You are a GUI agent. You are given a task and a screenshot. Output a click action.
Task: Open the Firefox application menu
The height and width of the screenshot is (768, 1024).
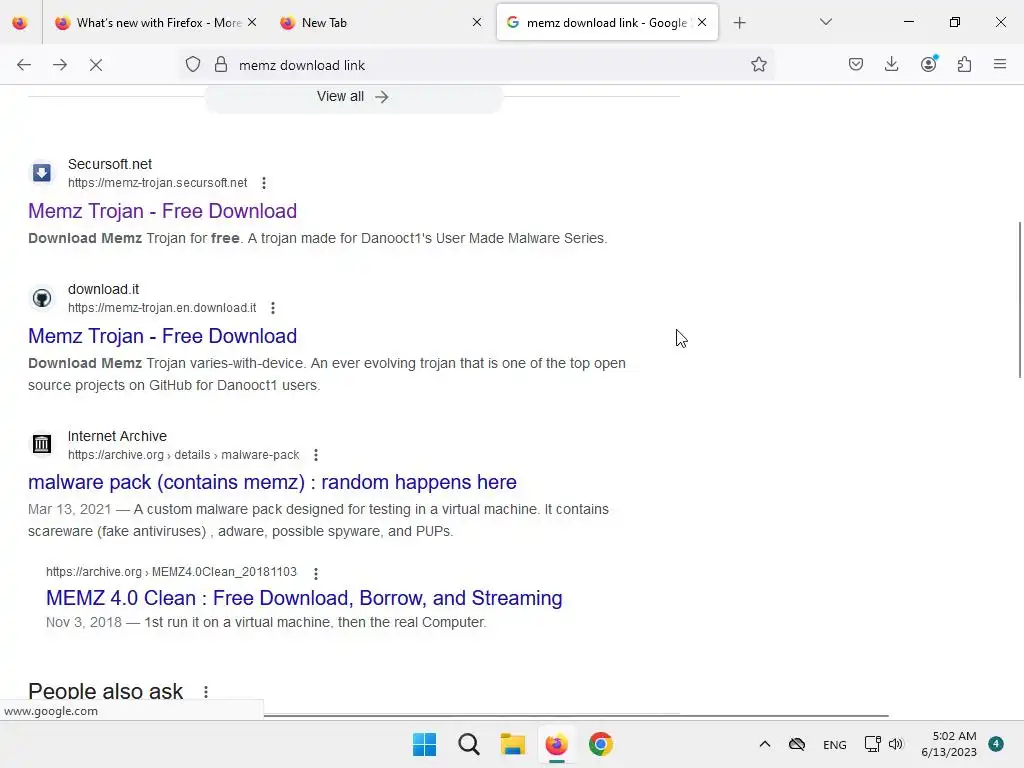point(1000,64)
